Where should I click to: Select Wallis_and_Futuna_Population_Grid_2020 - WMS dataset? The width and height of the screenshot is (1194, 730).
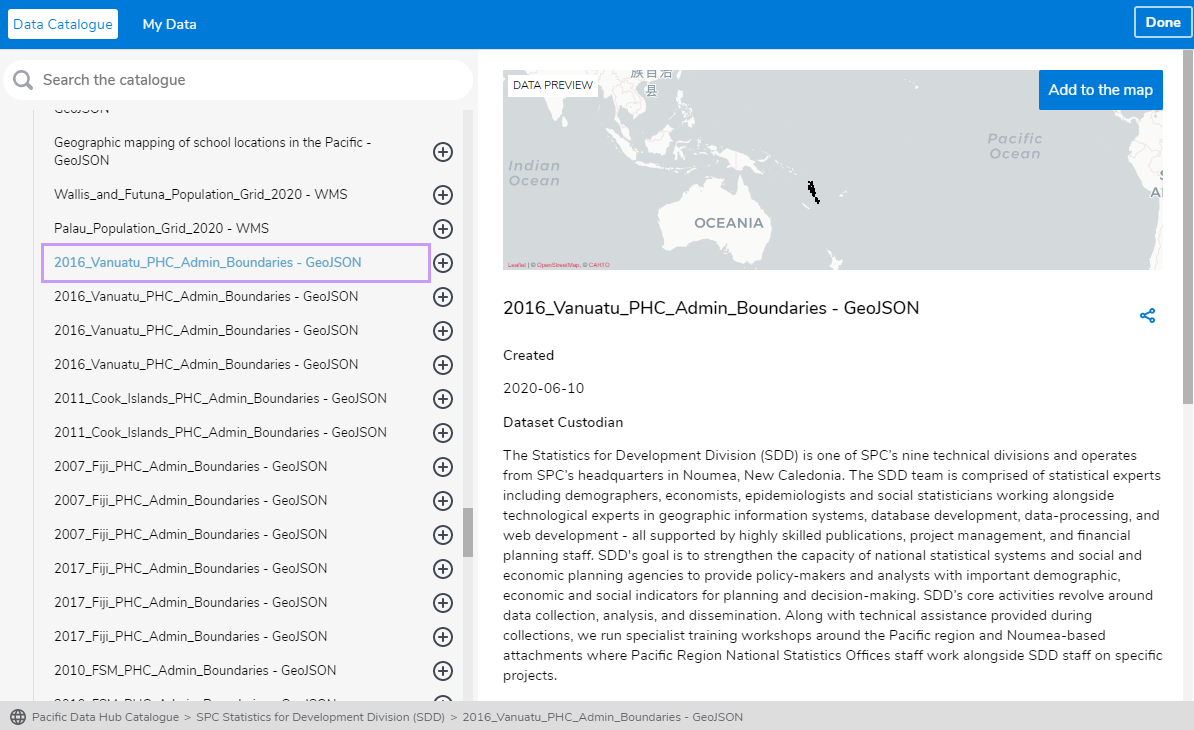click(x=200, y=194)
